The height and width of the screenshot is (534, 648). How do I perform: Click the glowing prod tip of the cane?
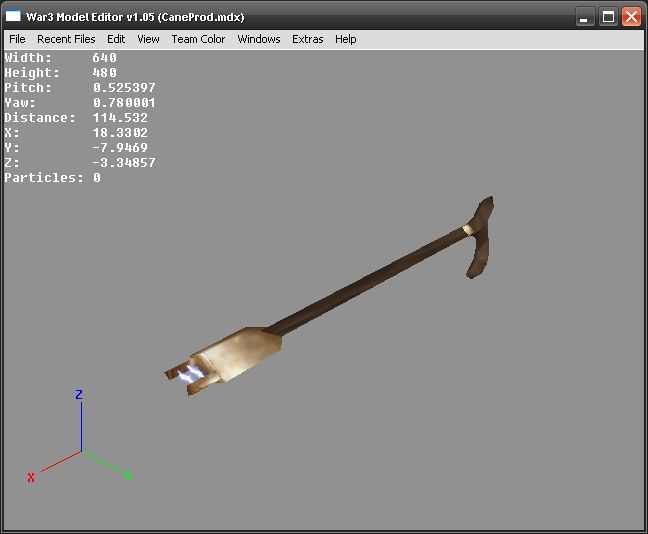pyautogui.click(x=191, y=375)
